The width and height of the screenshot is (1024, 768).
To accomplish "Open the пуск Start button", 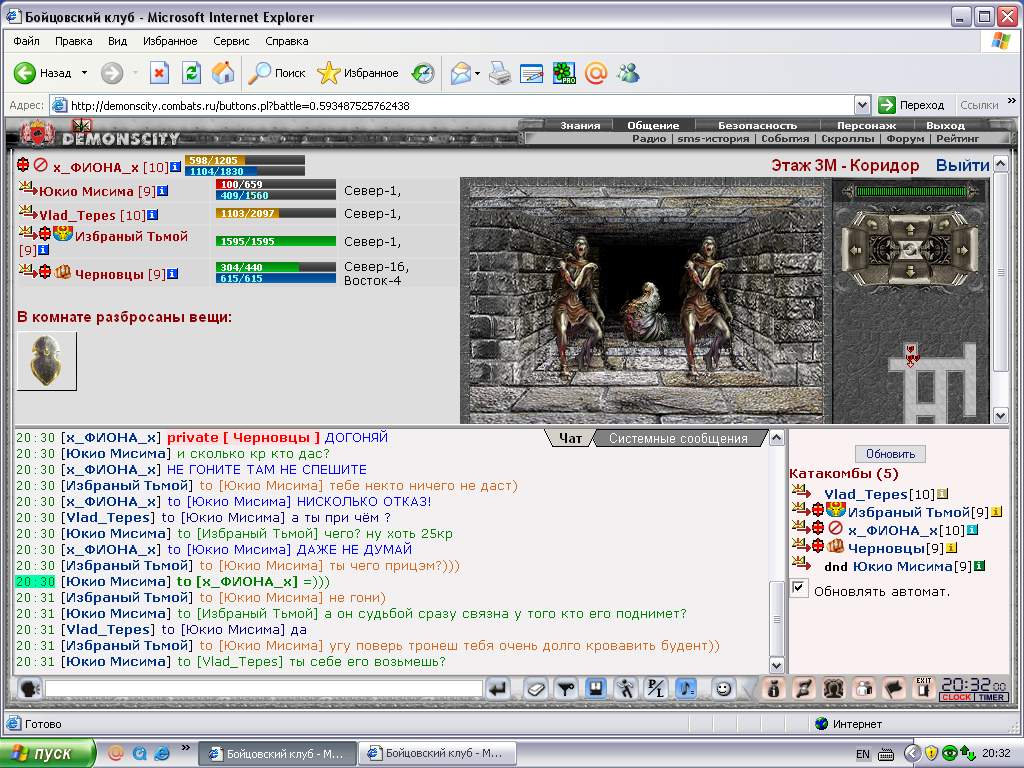I will point(47,754).
